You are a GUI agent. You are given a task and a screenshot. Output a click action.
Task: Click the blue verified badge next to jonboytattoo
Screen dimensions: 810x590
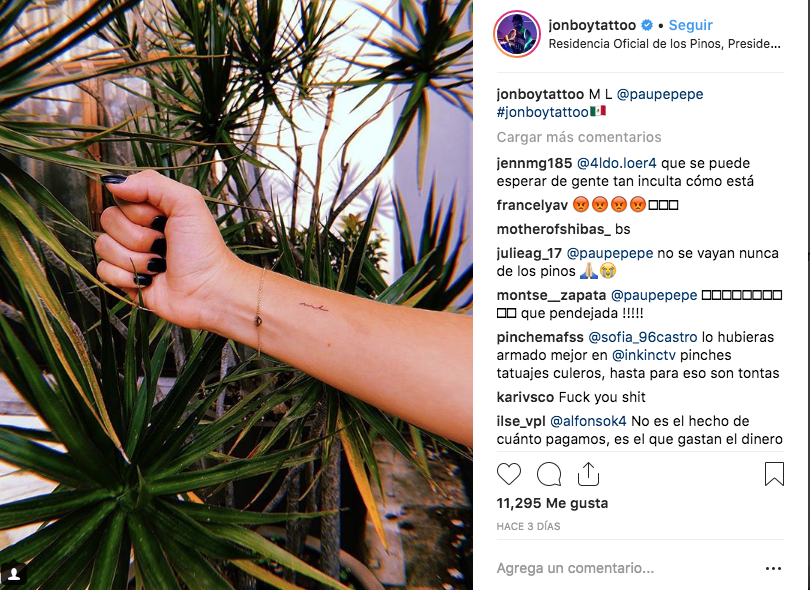click(647, 25)
